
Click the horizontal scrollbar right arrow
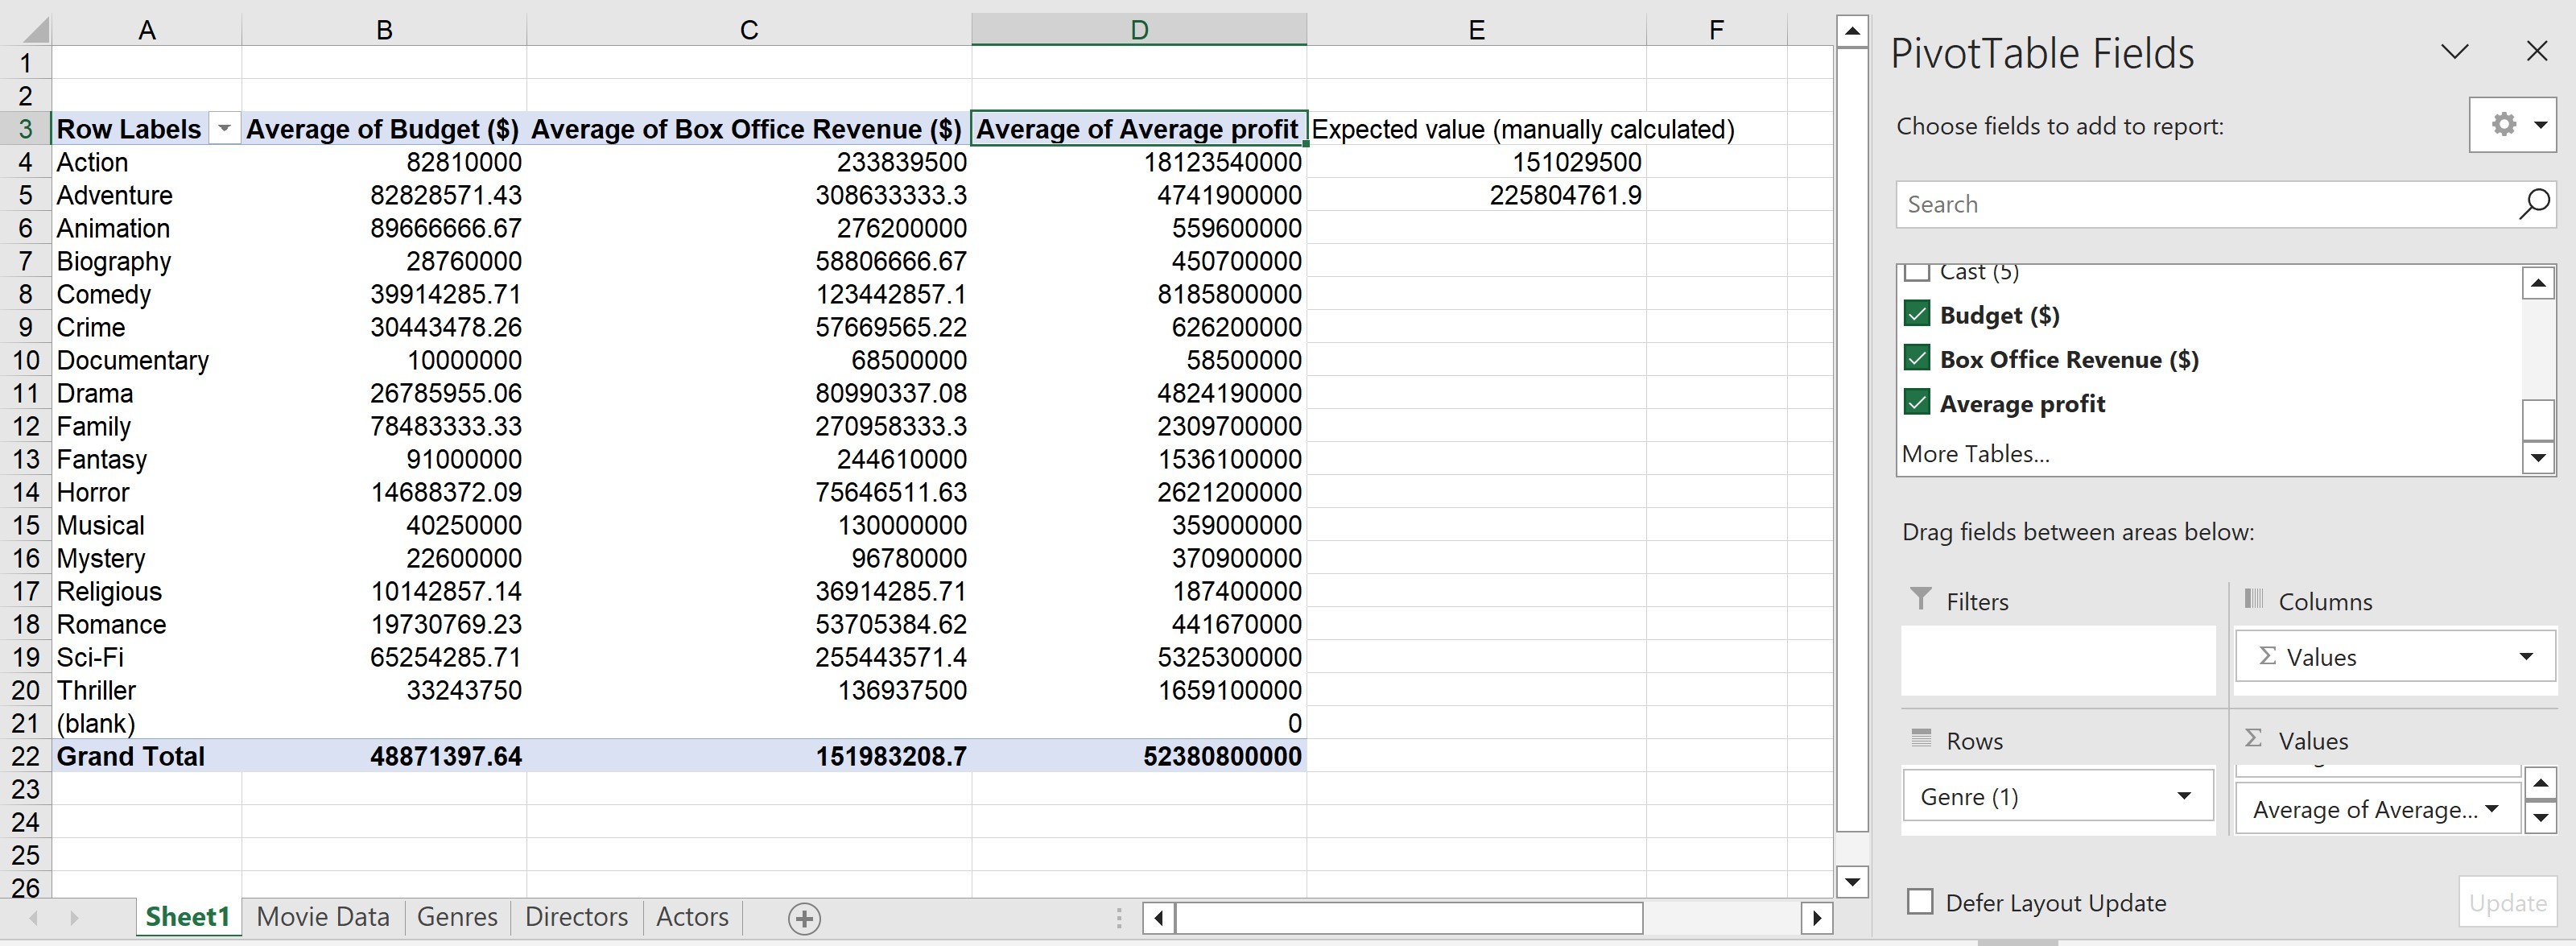1816,917
